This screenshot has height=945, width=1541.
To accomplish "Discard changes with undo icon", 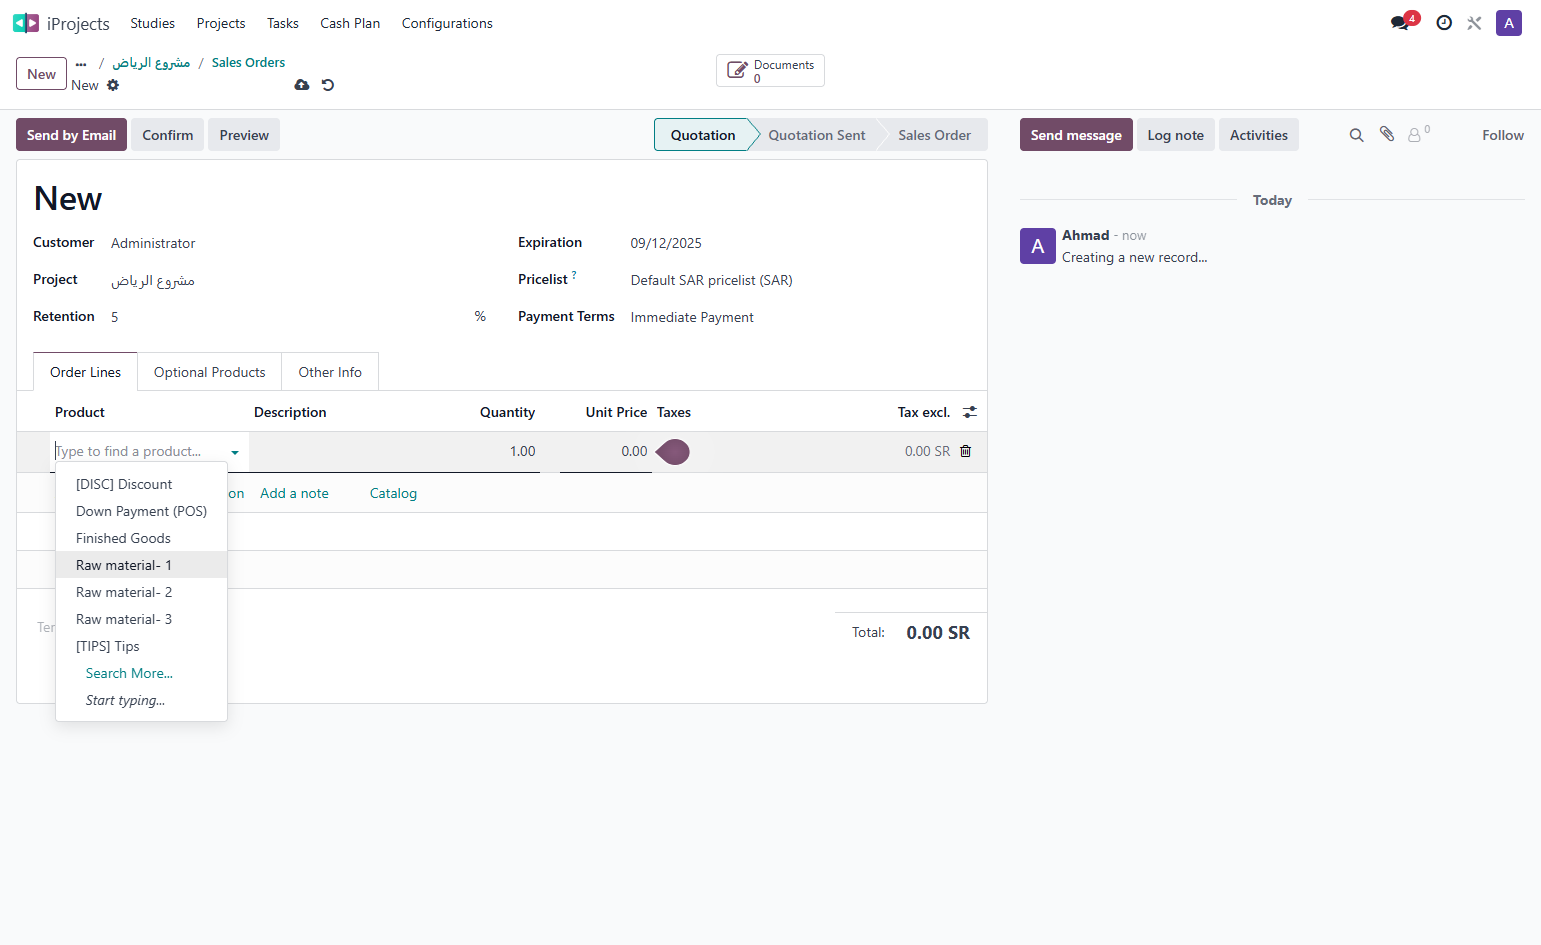I will [x=328, y=85].
